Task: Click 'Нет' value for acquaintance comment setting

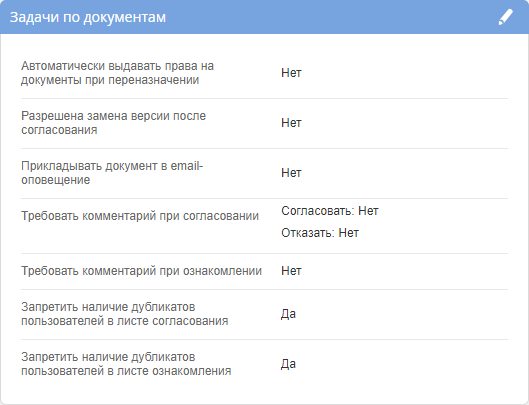Action: pos(291,271)
